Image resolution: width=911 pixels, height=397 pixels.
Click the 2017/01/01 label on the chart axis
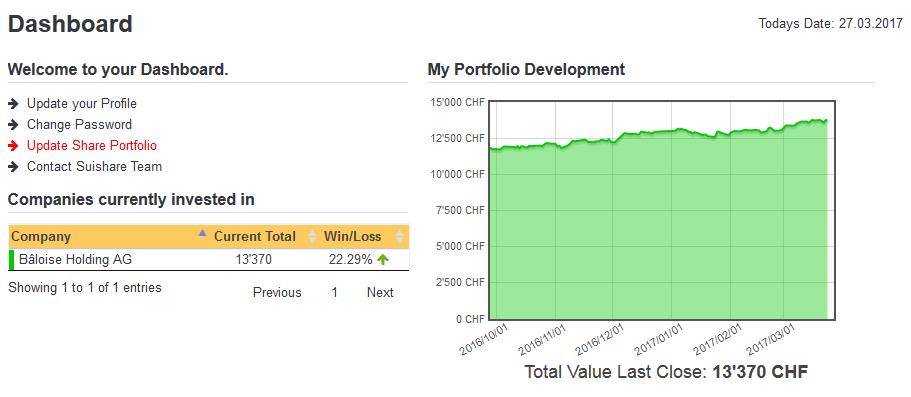point(659,340)
